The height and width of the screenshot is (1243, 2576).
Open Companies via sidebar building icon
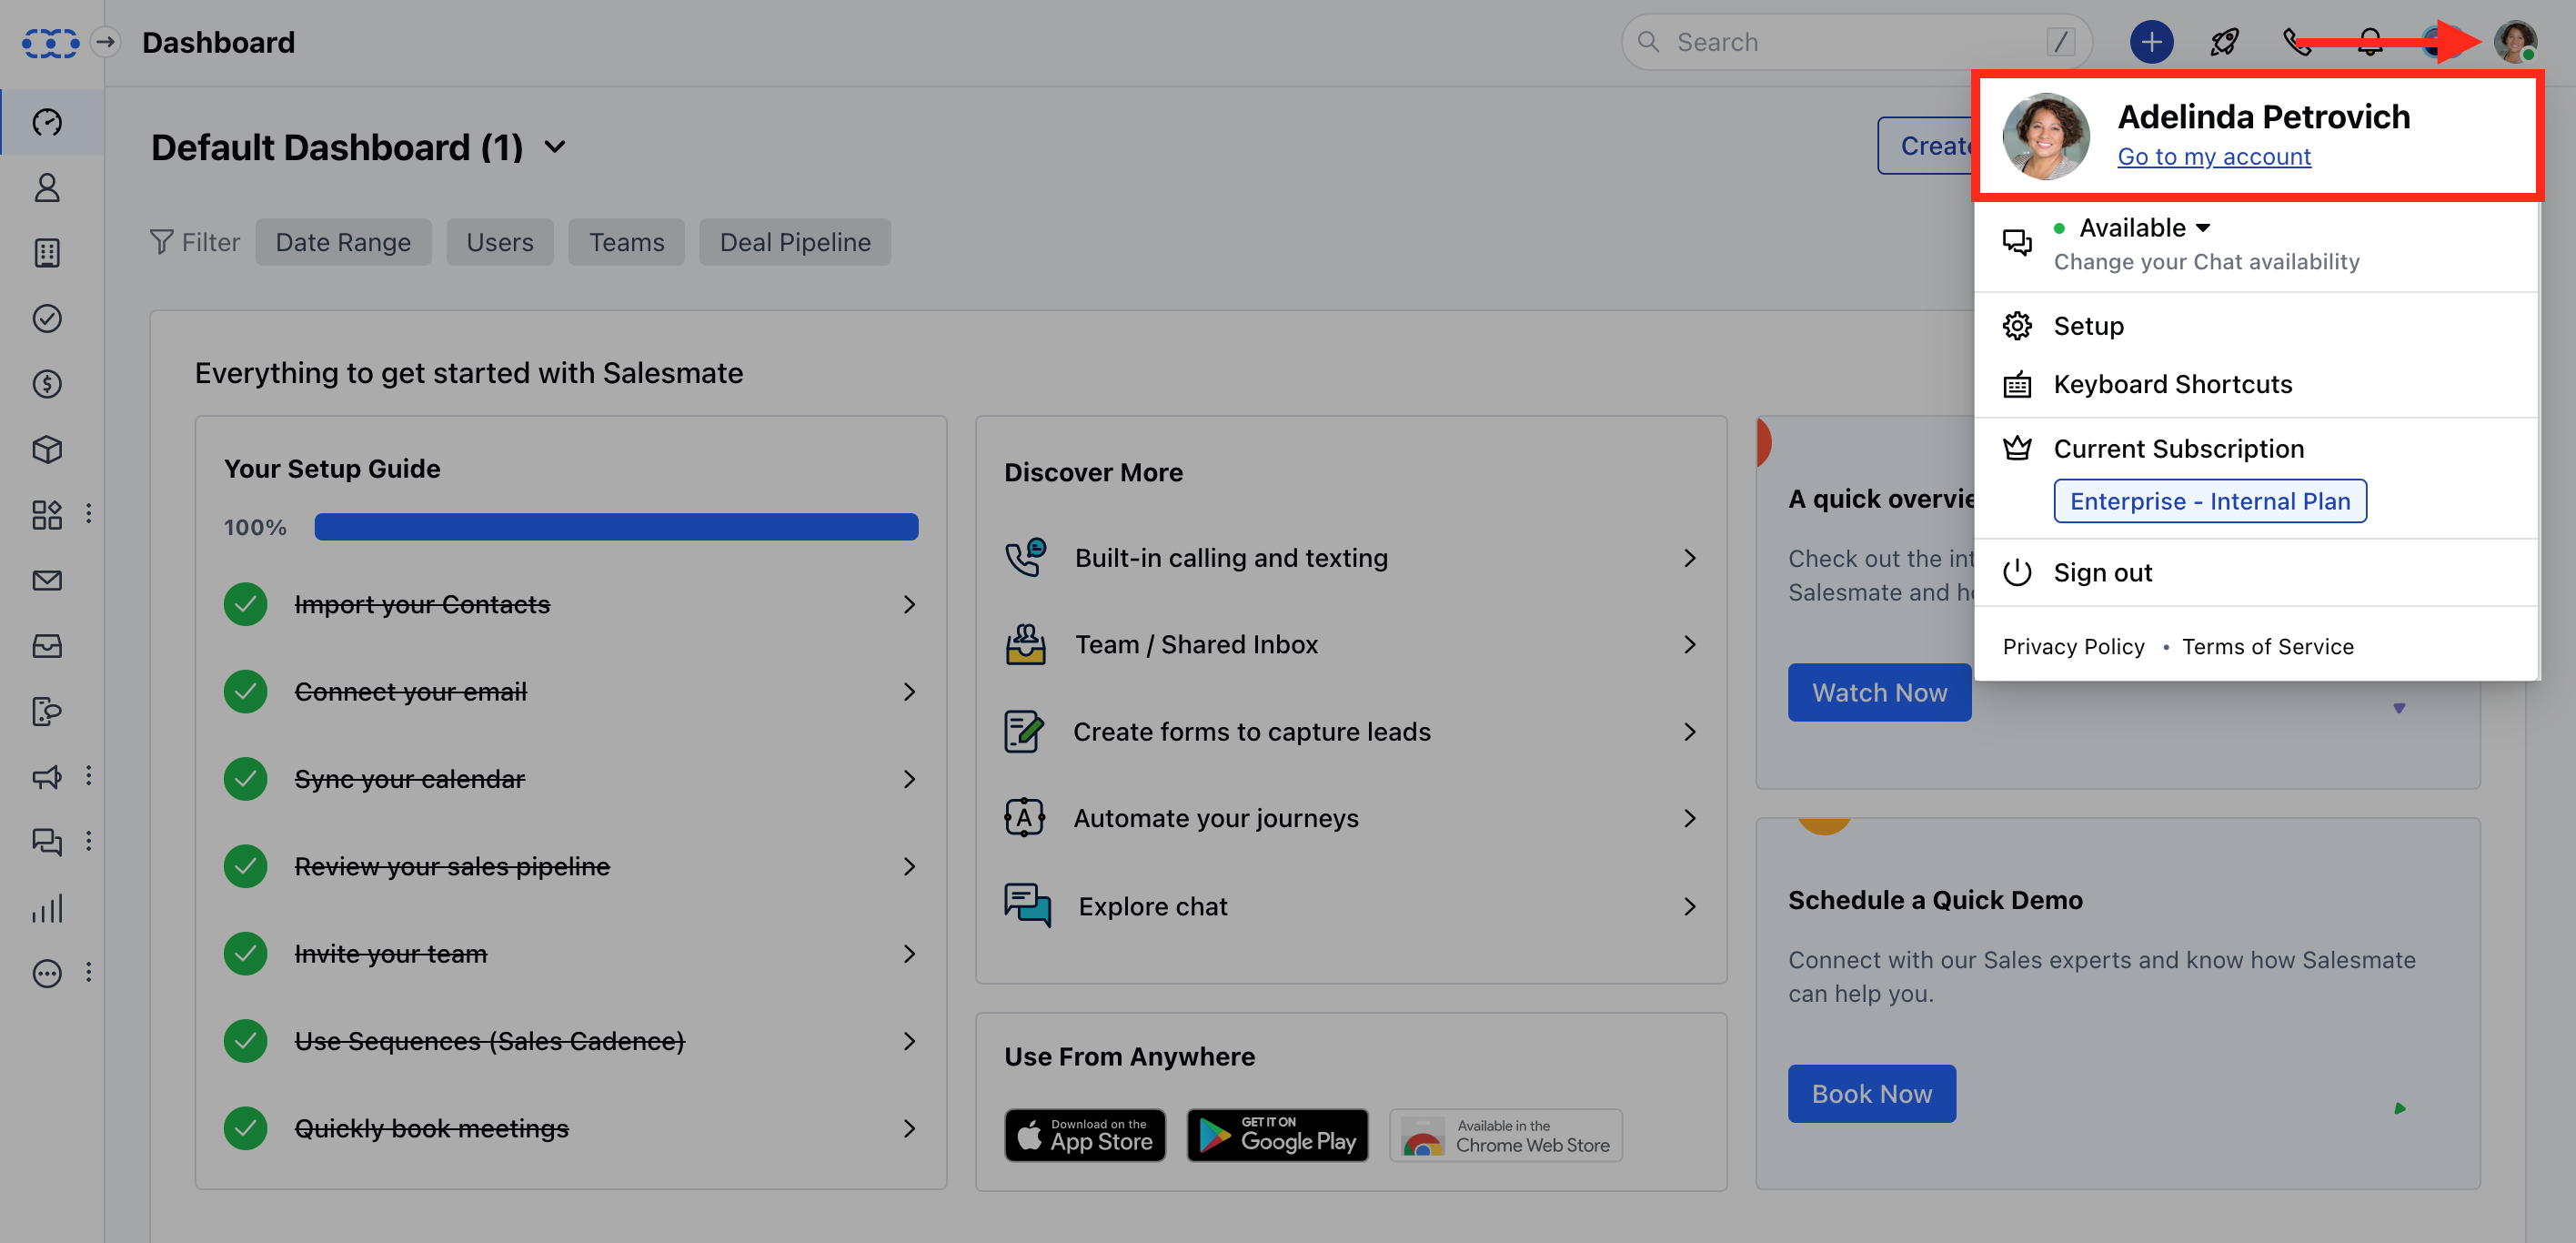pyautogui.click(x=47, y=253)
